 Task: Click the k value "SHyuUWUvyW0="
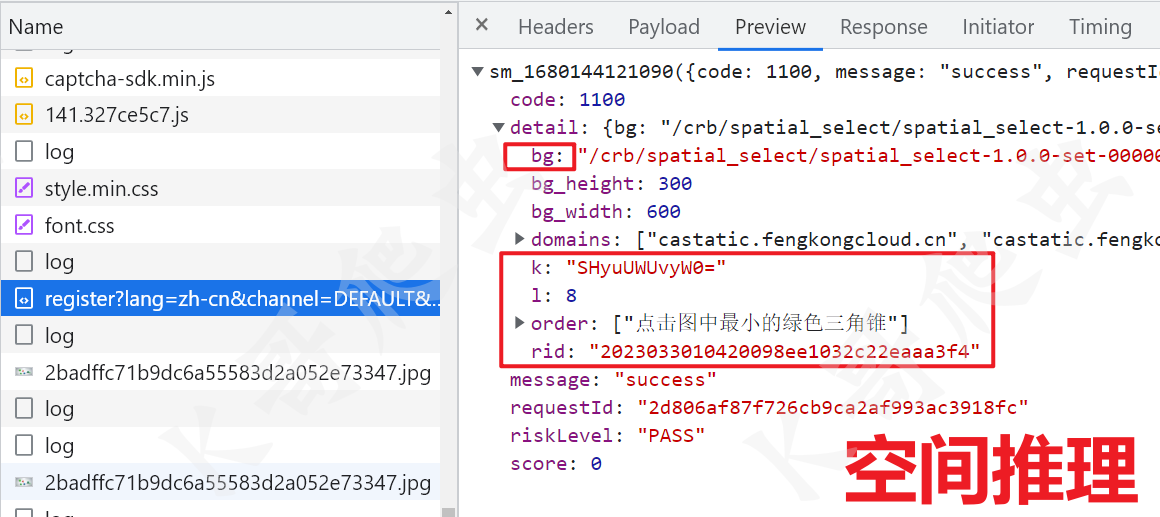point(646,267)
